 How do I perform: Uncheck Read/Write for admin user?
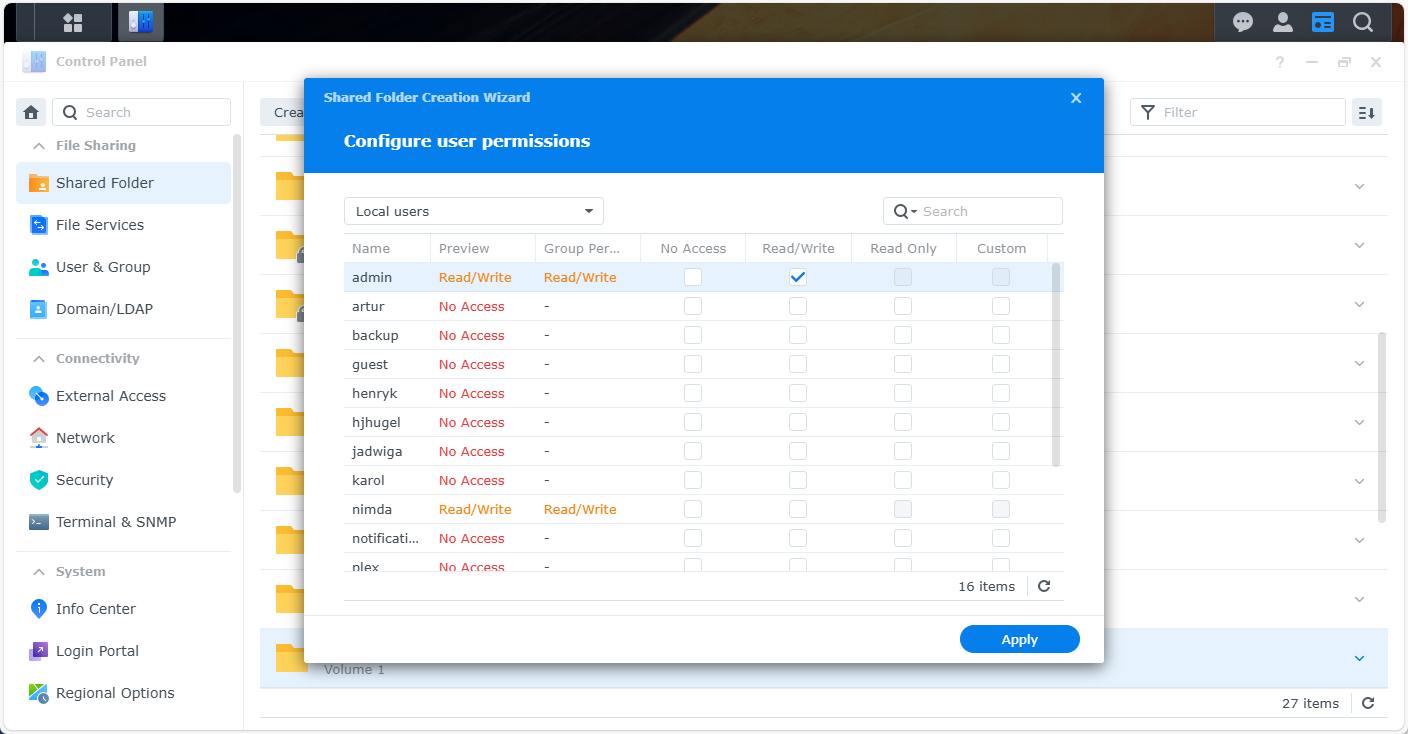point(798,277)
